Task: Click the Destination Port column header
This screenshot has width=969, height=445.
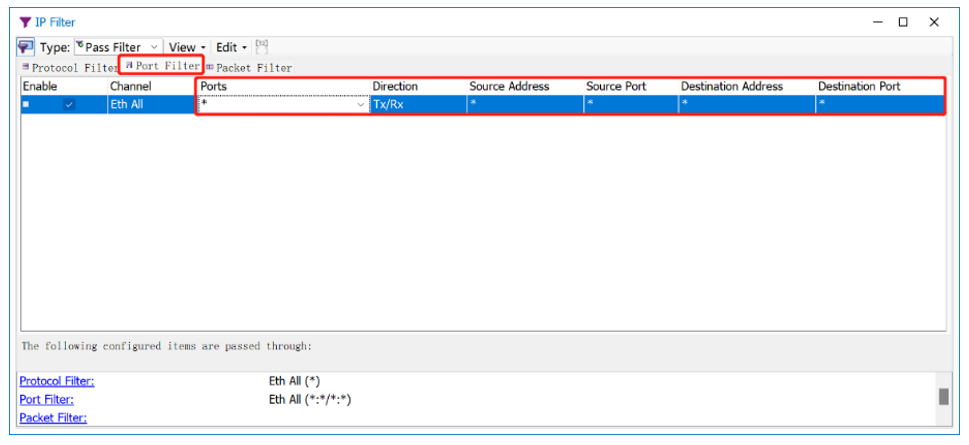Action: [859, 87]
